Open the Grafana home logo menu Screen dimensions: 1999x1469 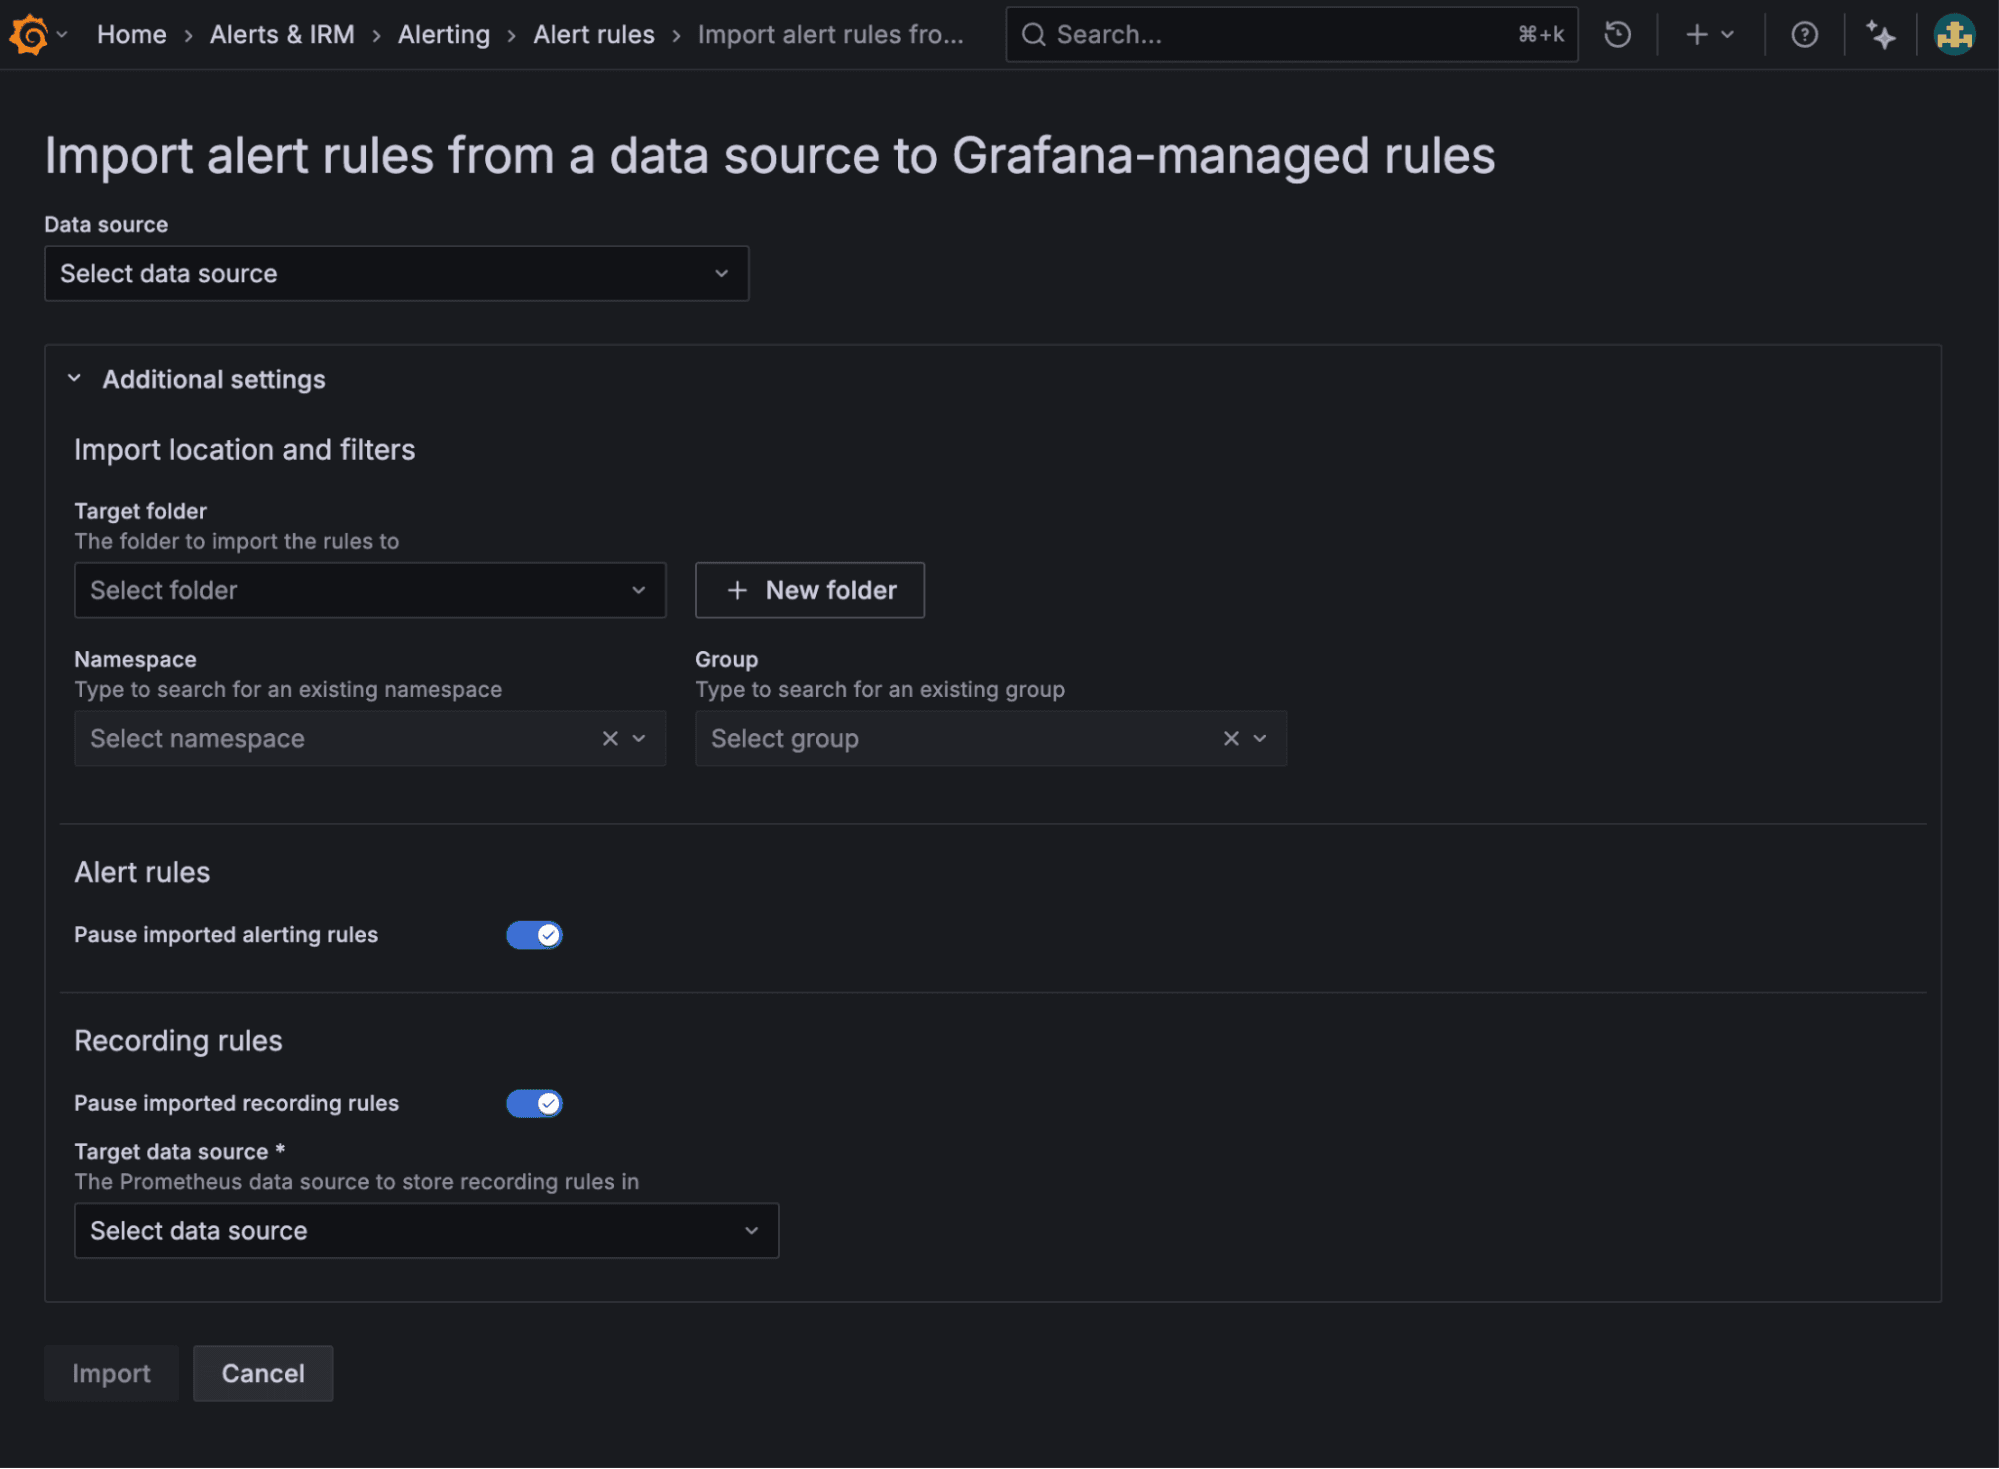(x=28, y=33)
